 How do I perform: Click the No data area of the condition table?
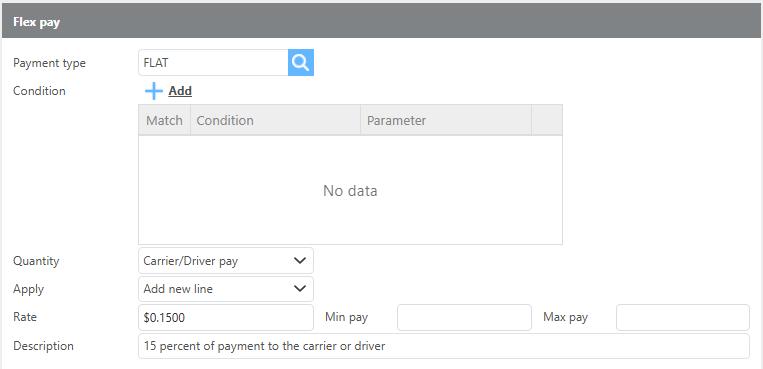[350, 190]
